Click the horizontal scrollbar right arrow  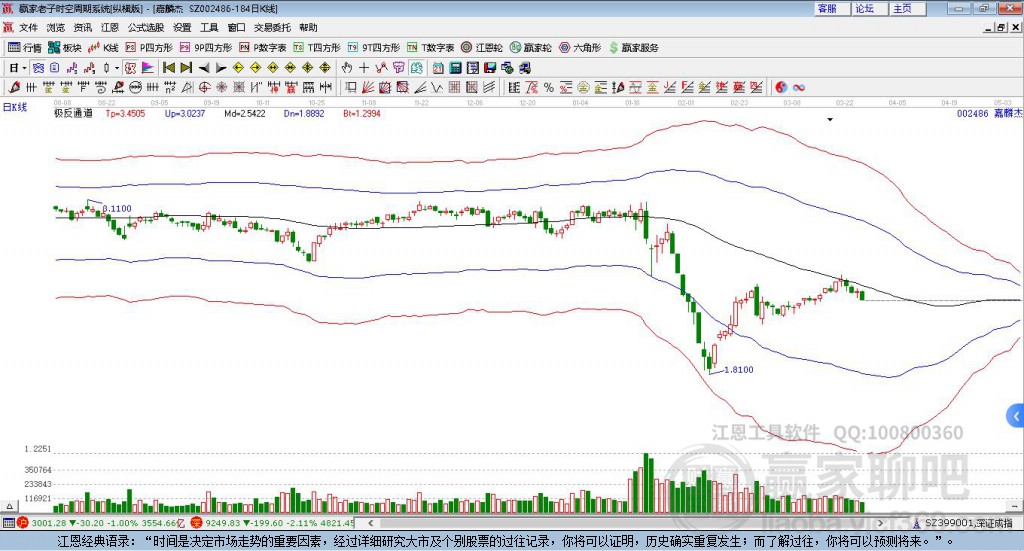click(880, 523)
